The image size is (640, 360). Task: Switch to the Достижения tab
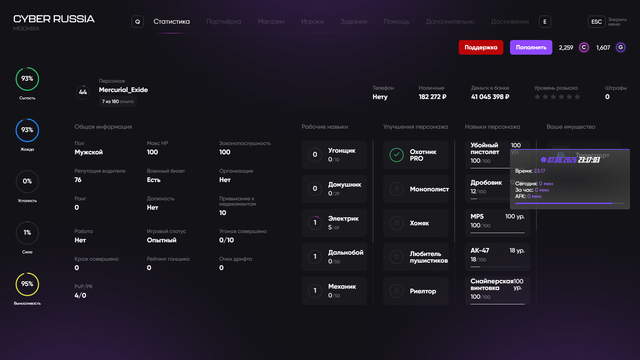coord(509,22)
